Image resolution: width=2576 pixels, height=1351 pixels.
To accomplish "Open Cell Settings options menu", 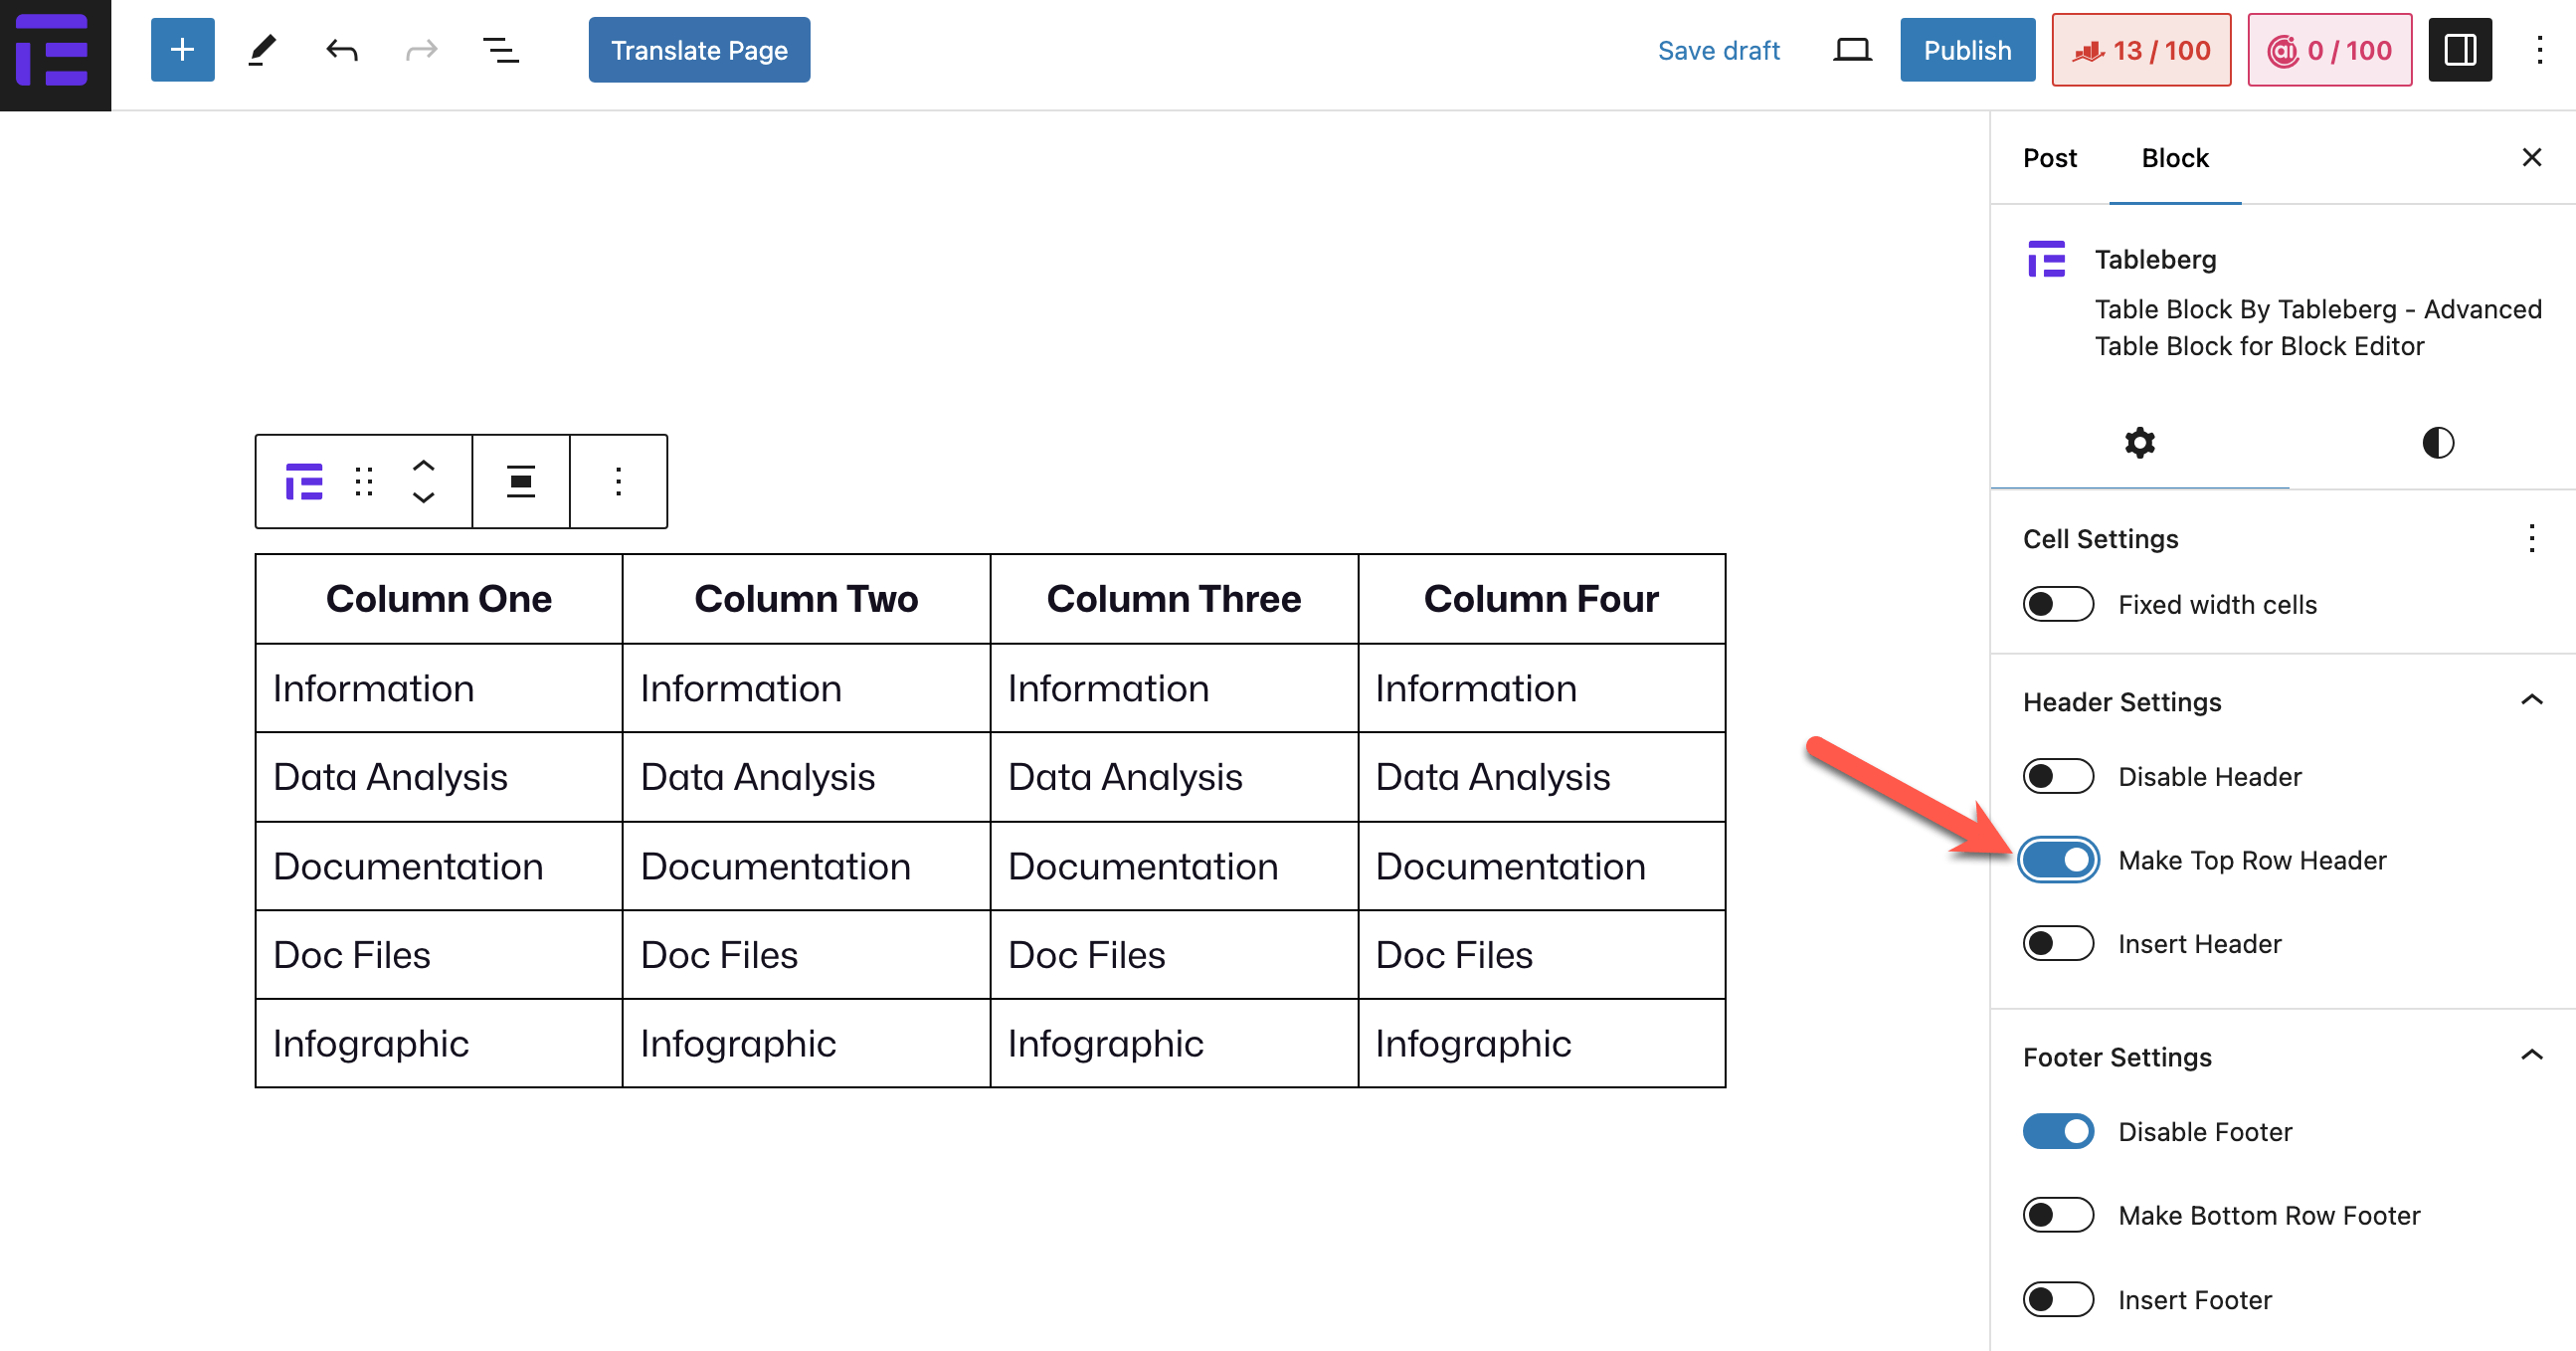I will click(2531, 539).
